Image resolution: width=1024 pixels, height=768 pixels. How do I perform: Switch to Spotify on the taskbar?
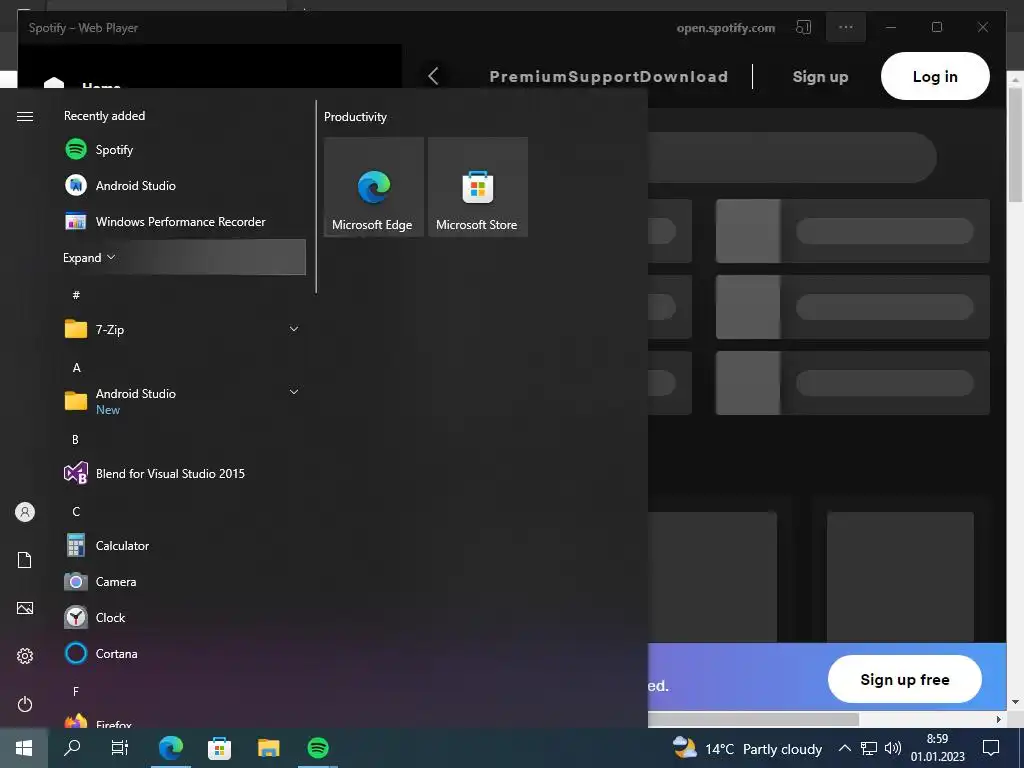[318, 748]
